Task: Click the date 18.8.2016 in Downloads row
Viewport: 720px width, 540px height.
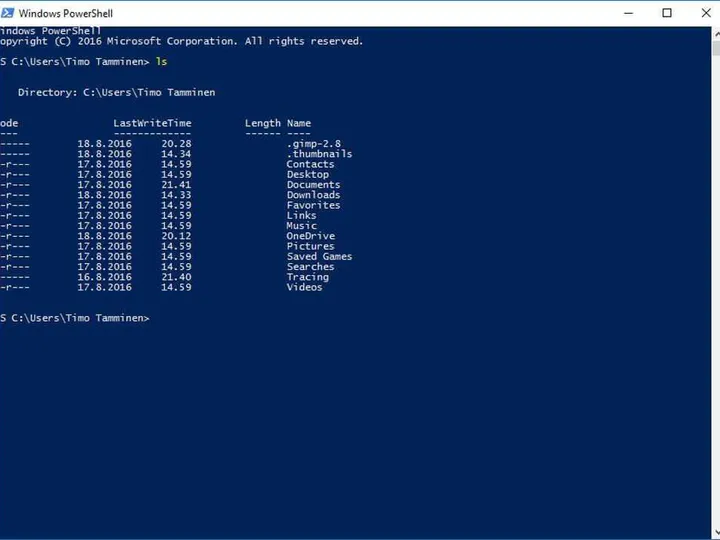Action: [104, 195]
